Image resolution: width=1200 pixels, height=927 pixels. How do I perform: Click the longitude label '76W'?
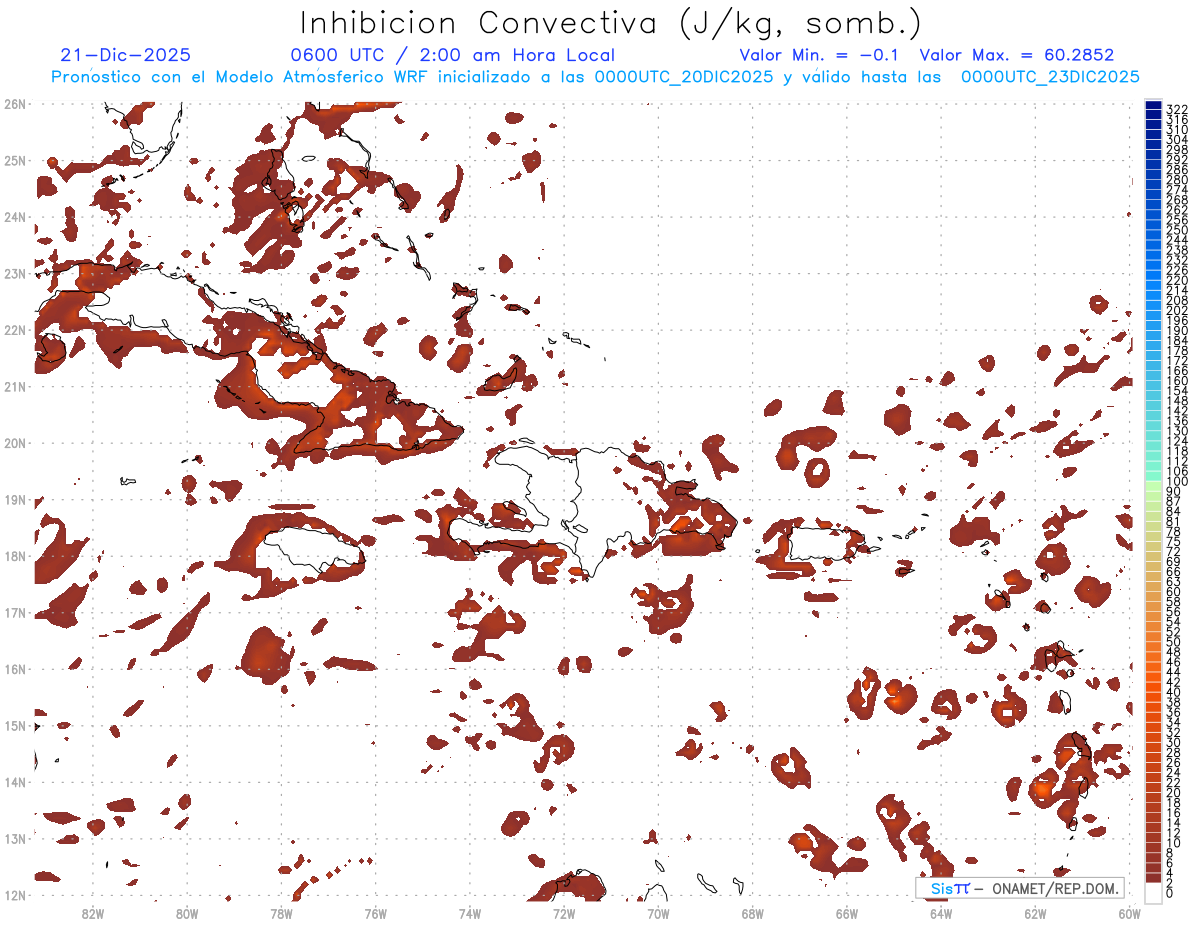coord(375,913)
